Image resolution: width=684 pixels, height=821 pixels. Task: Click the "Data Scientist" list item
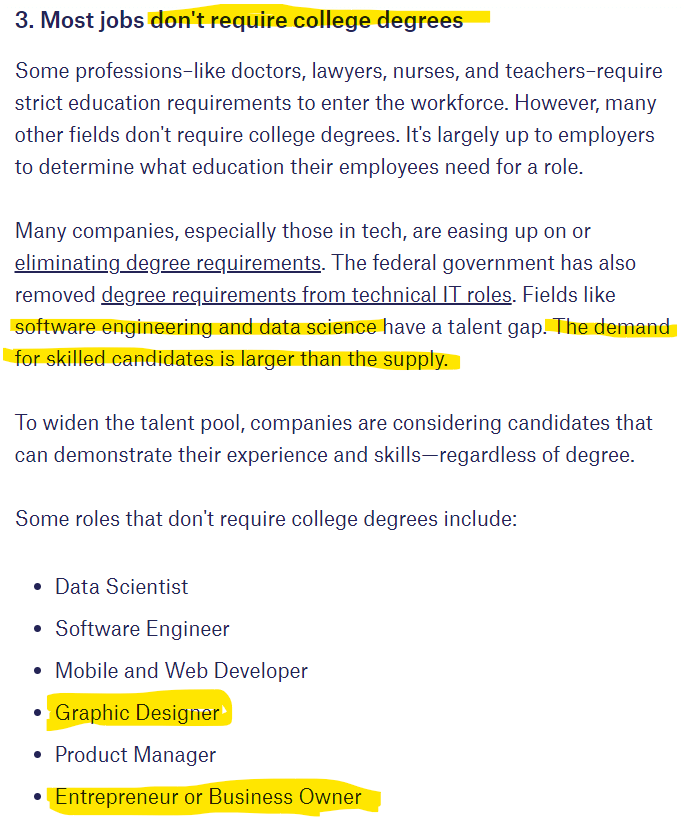pyautogui.click(x=121, y=587)
